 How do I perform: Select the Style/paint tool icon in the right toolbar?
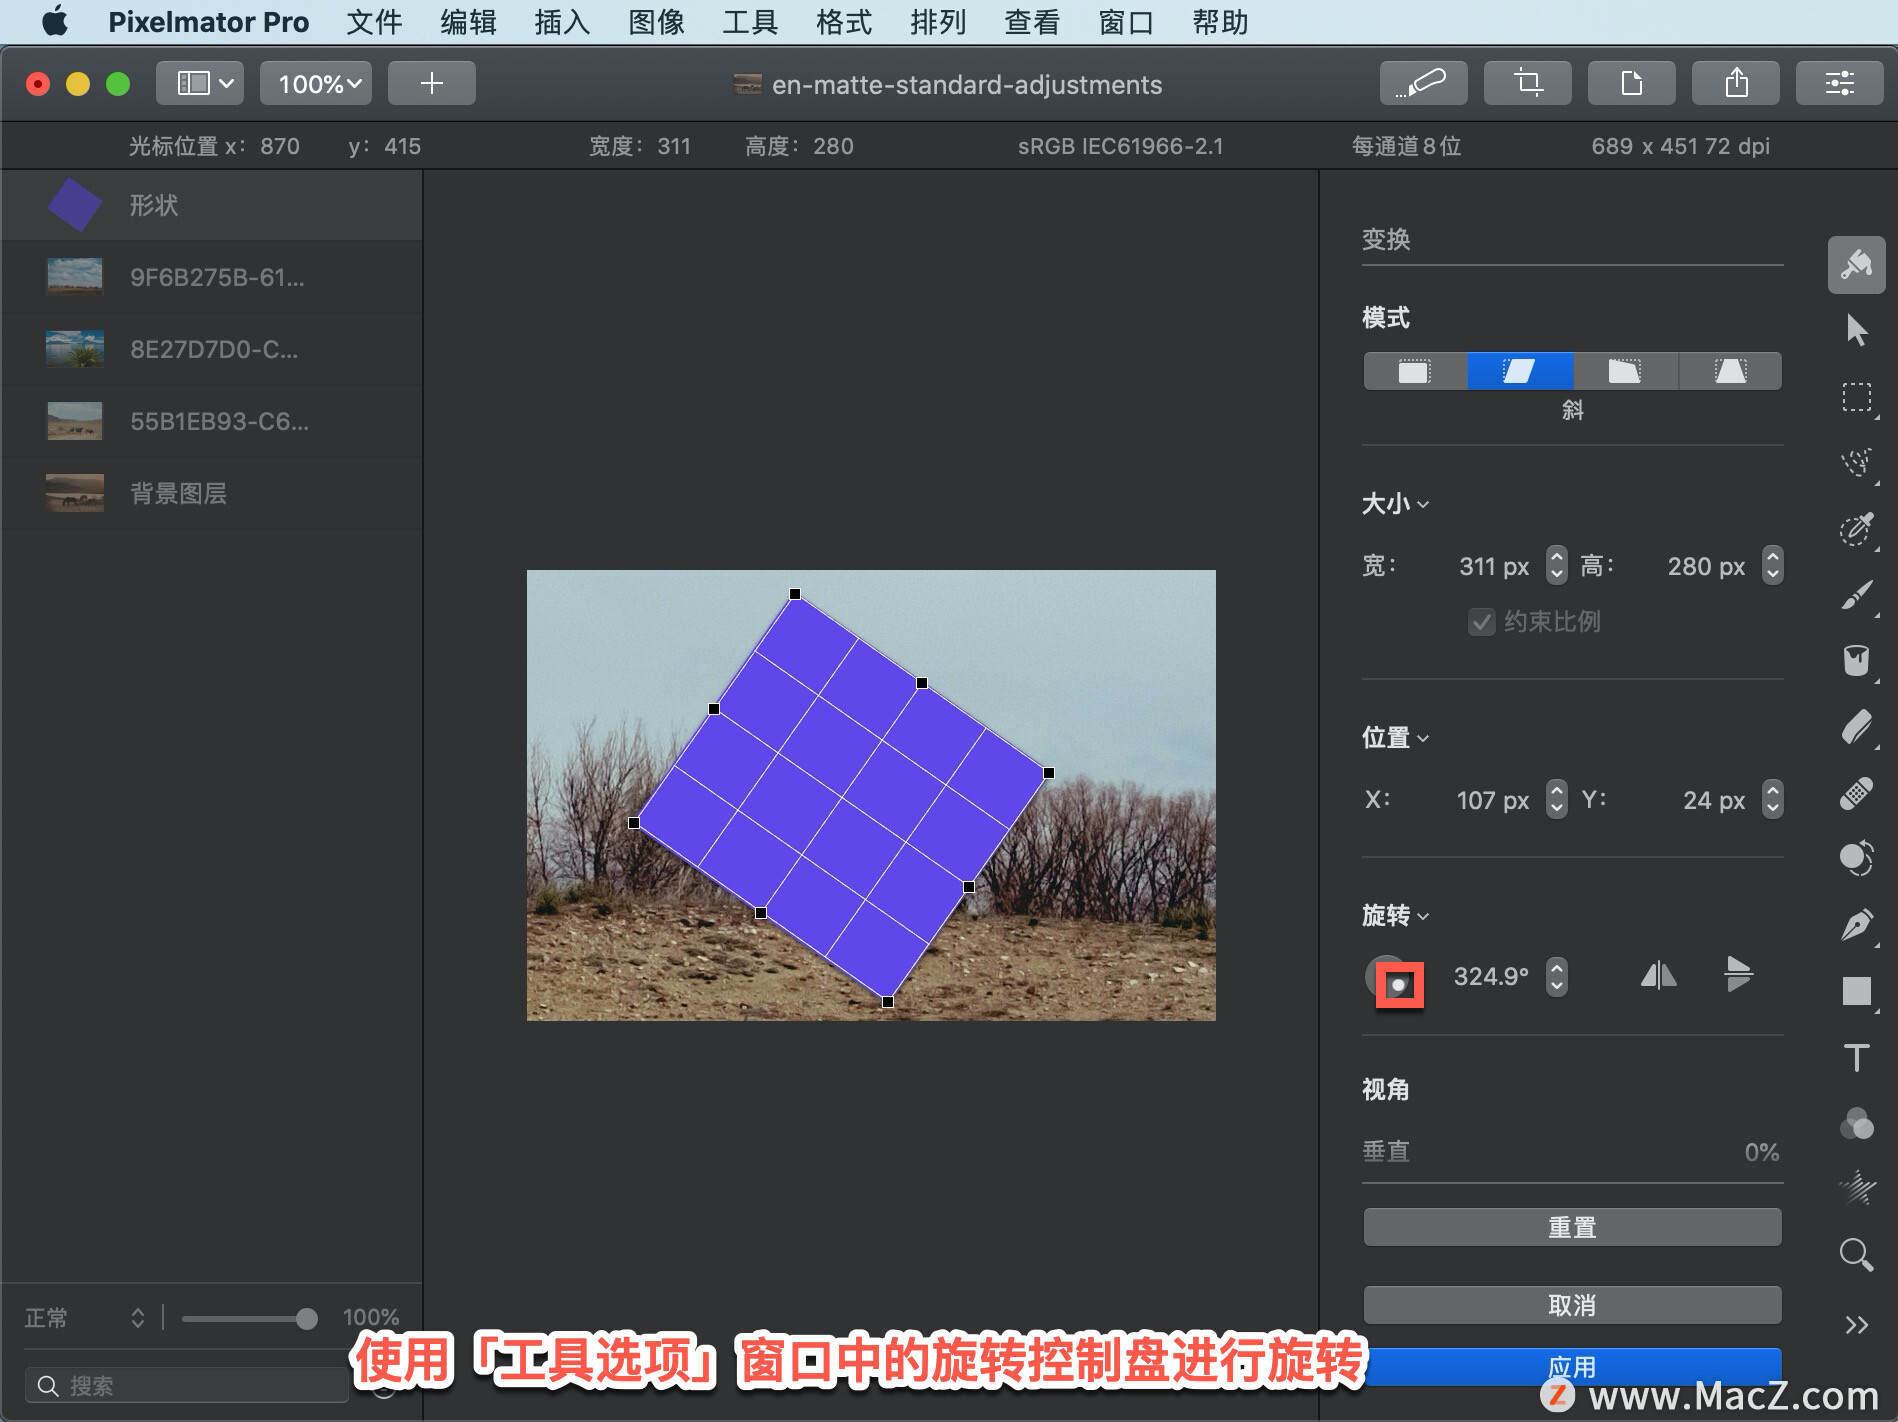point(1856,265)
